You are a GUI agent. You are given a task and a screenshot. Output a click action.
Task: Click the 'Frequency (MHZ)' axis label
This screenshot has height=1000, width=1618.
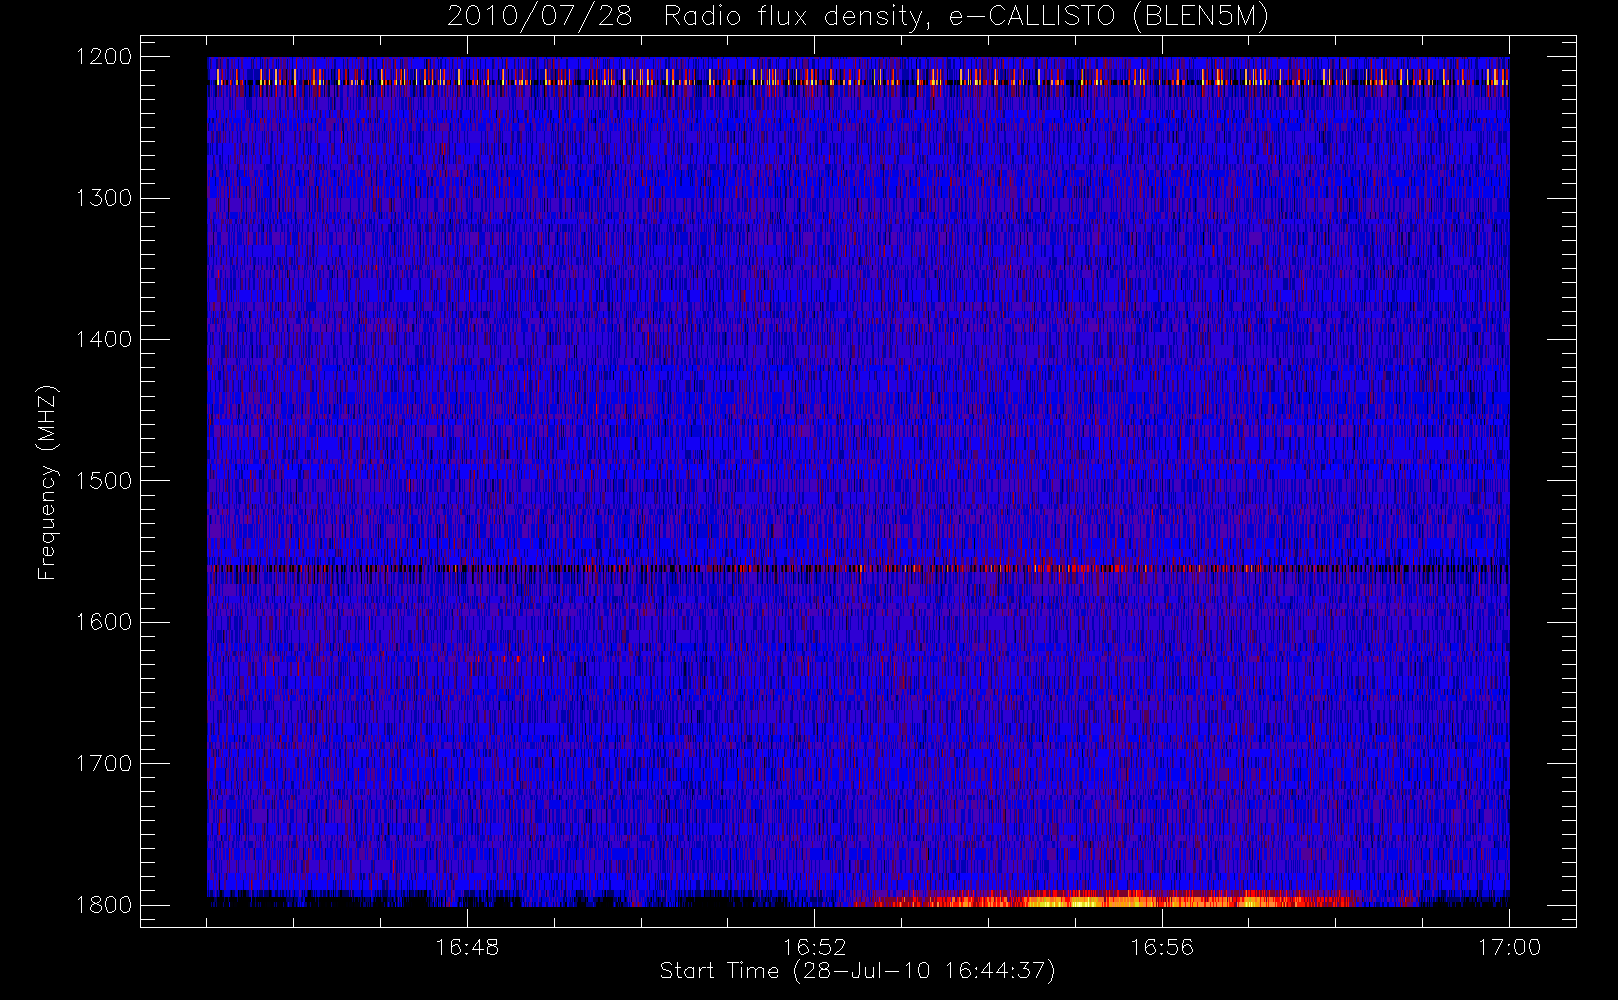(47, 483)
